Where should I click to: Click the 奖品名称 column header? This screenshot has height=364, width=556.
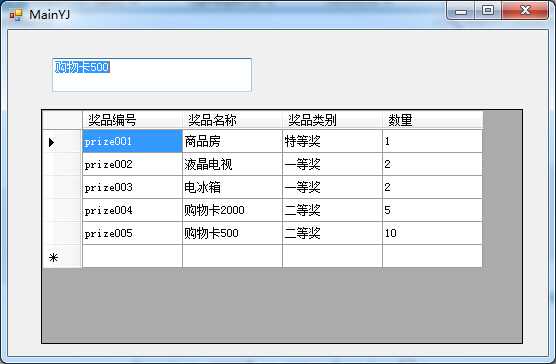pyautogui.click(x=232, y=120)
